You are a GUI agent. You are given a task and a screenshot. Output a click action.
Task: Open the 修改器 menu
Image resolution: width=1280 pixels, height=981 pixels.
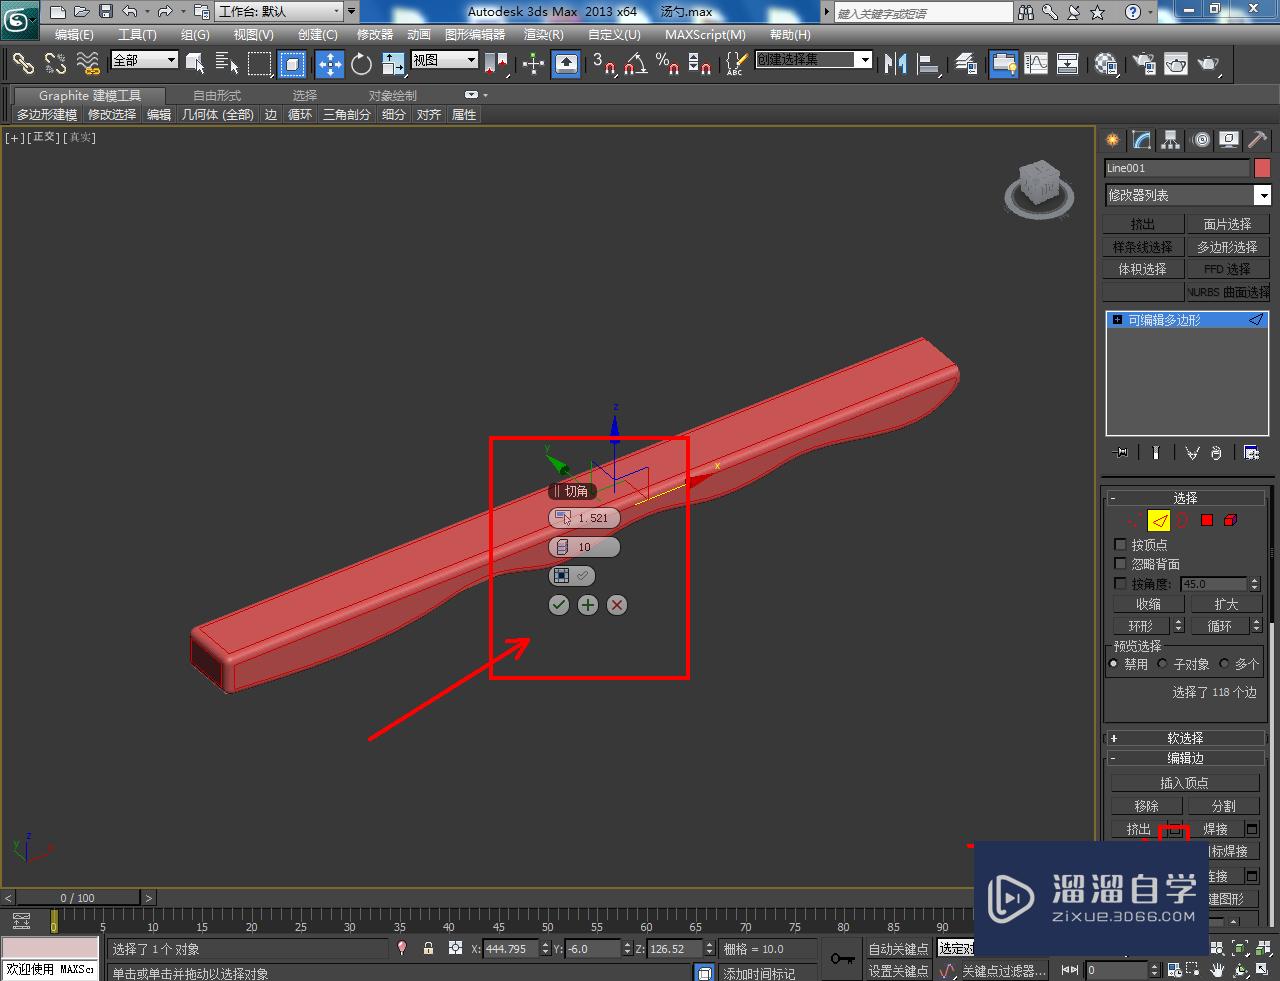[x=375, y=34]
